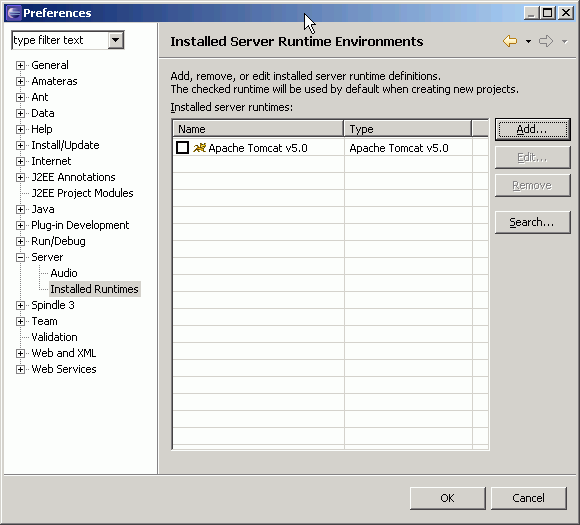Expand the General tree node

tap(20, 65)
